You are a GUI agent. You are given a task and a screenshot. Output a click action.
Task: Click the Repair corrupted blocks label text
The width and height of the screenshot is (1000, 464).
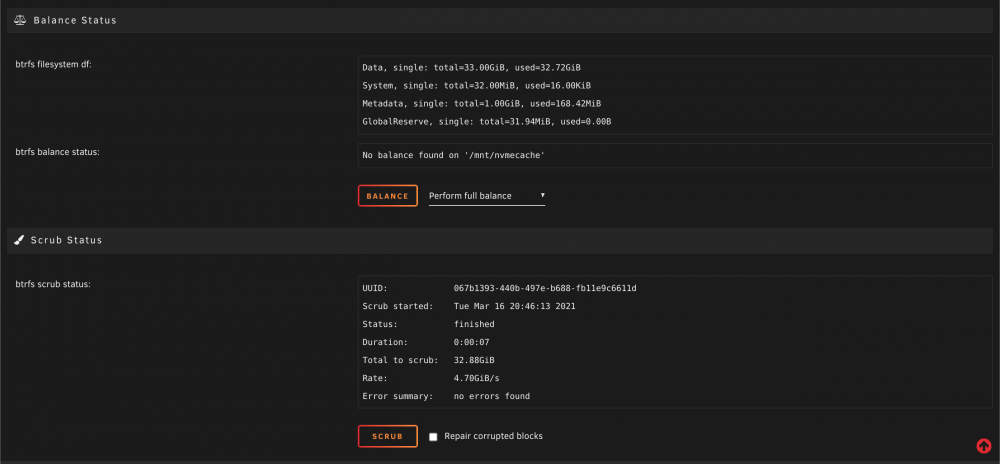click(x=494, y=436)
